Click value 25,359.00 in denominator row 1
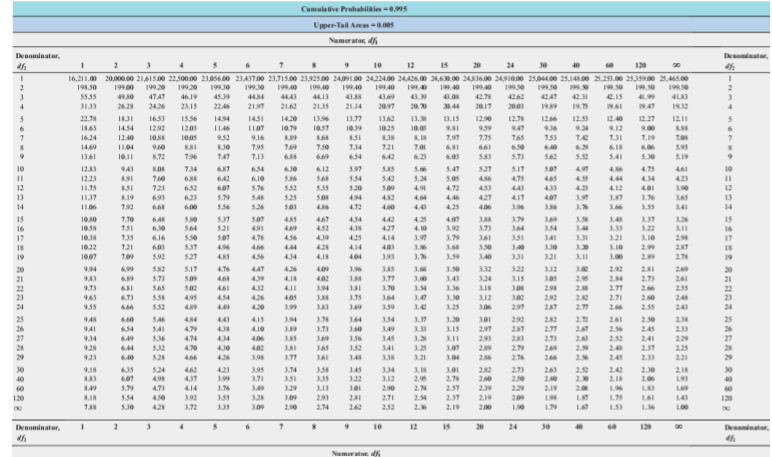 coord(641,78)
